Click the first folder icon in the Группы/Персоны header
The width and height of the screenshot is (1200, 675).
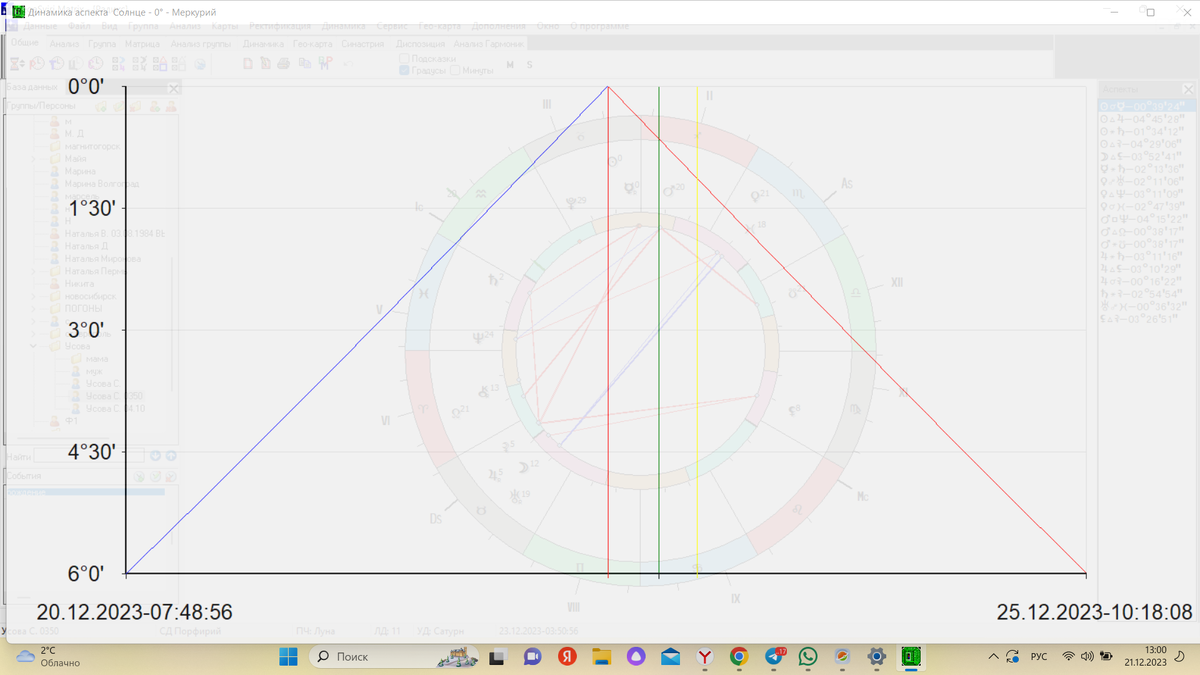[x=101, y=106]
